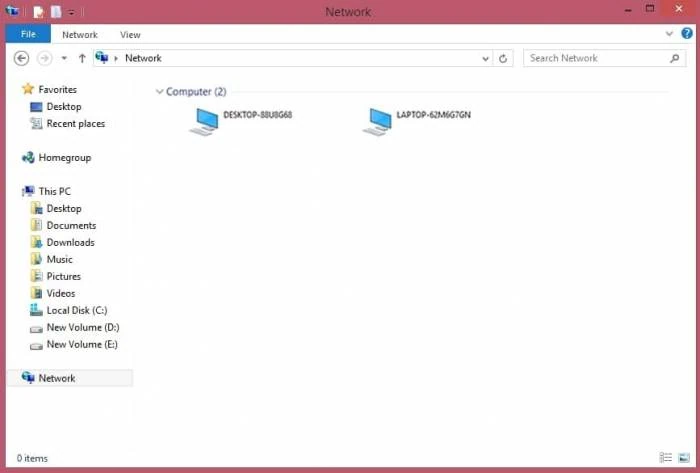This screenshot has height=473, width=700.
Task: Click the Properties quick access icon
Action: point(38,12)
